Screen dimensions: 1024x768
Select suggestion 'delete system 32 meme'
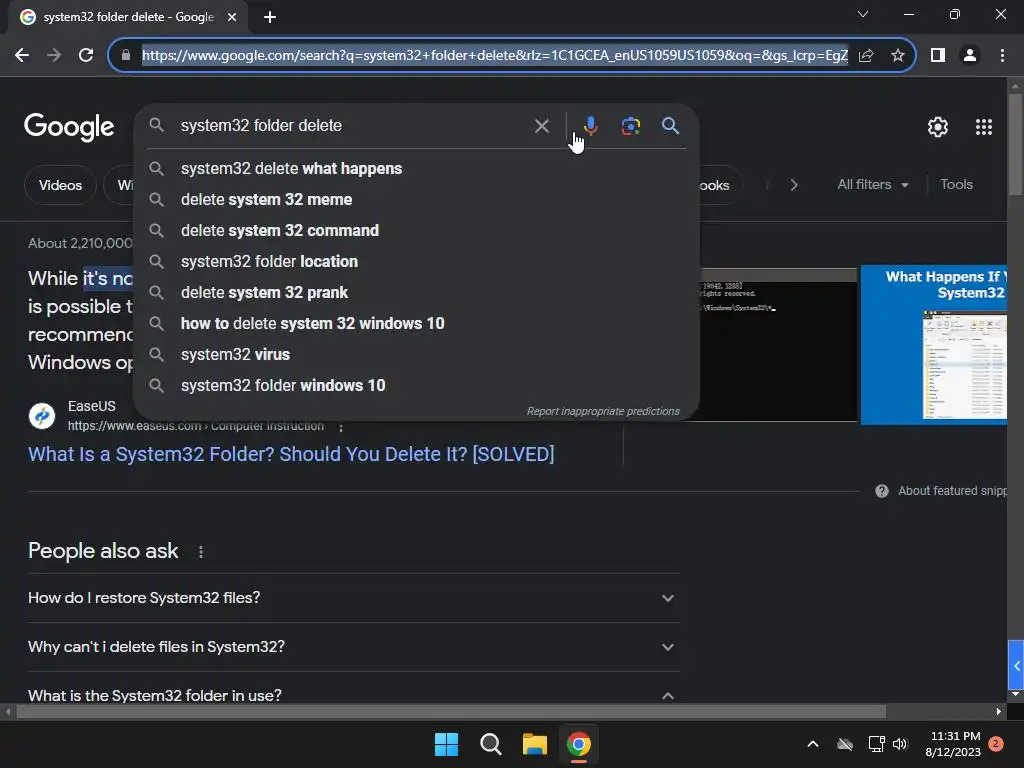tap(415, 199)
